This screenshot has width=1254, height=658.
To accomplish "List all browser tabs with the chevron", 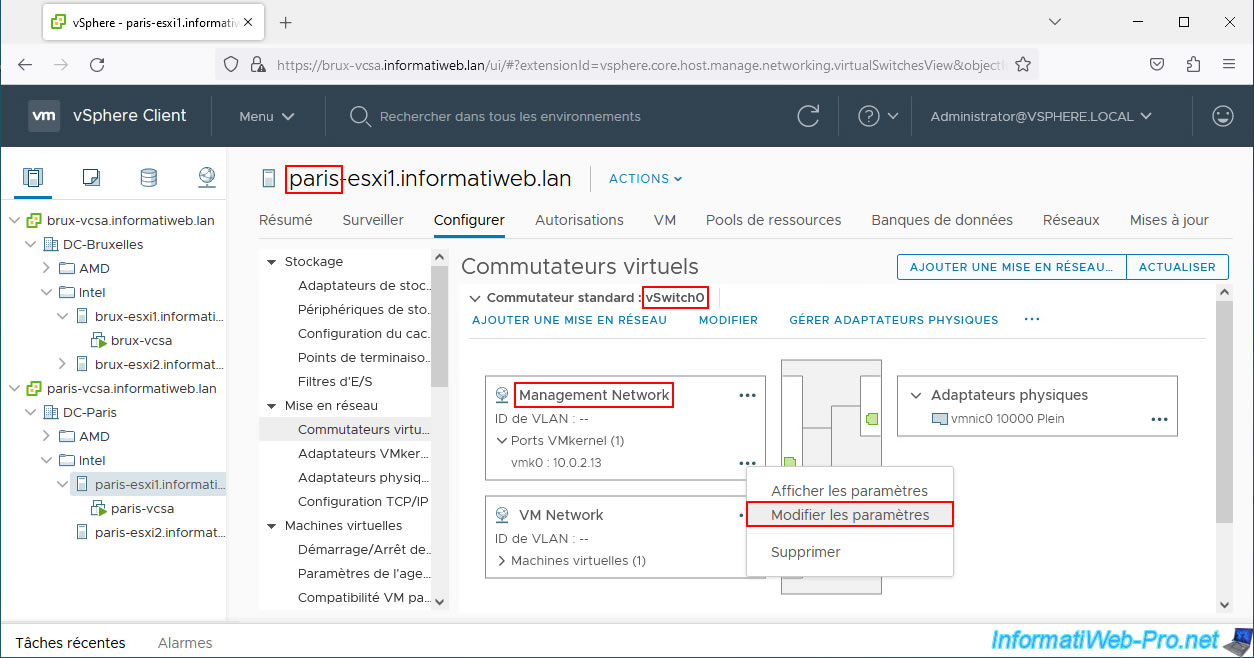I will click(1056, 22).
